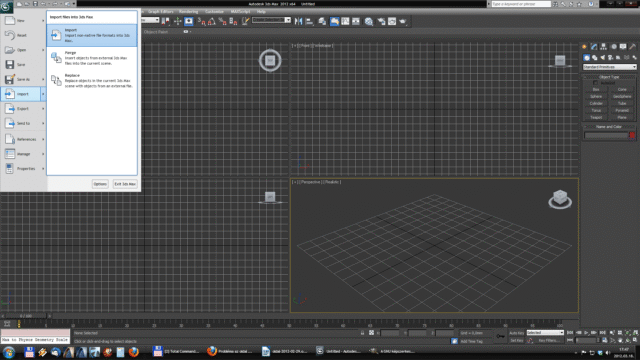Screen dimensions: 640x360
Task: Open Properties in the application menu
Action: 23,169
